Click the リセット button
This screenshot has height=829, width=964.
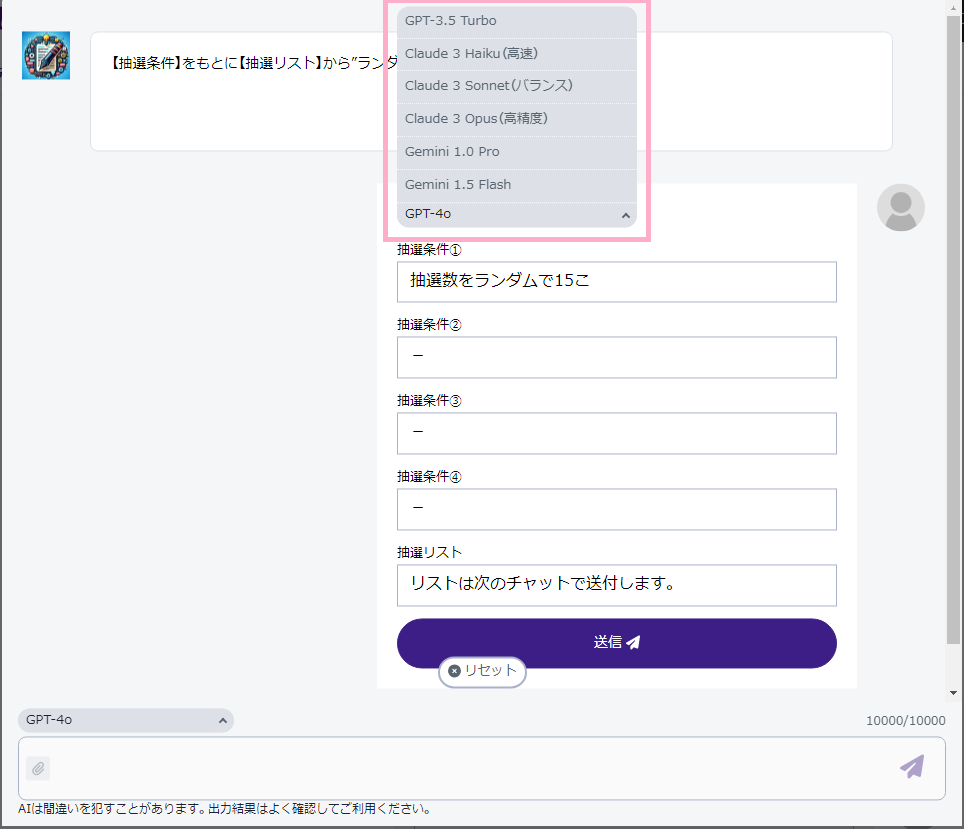point(482,672)
